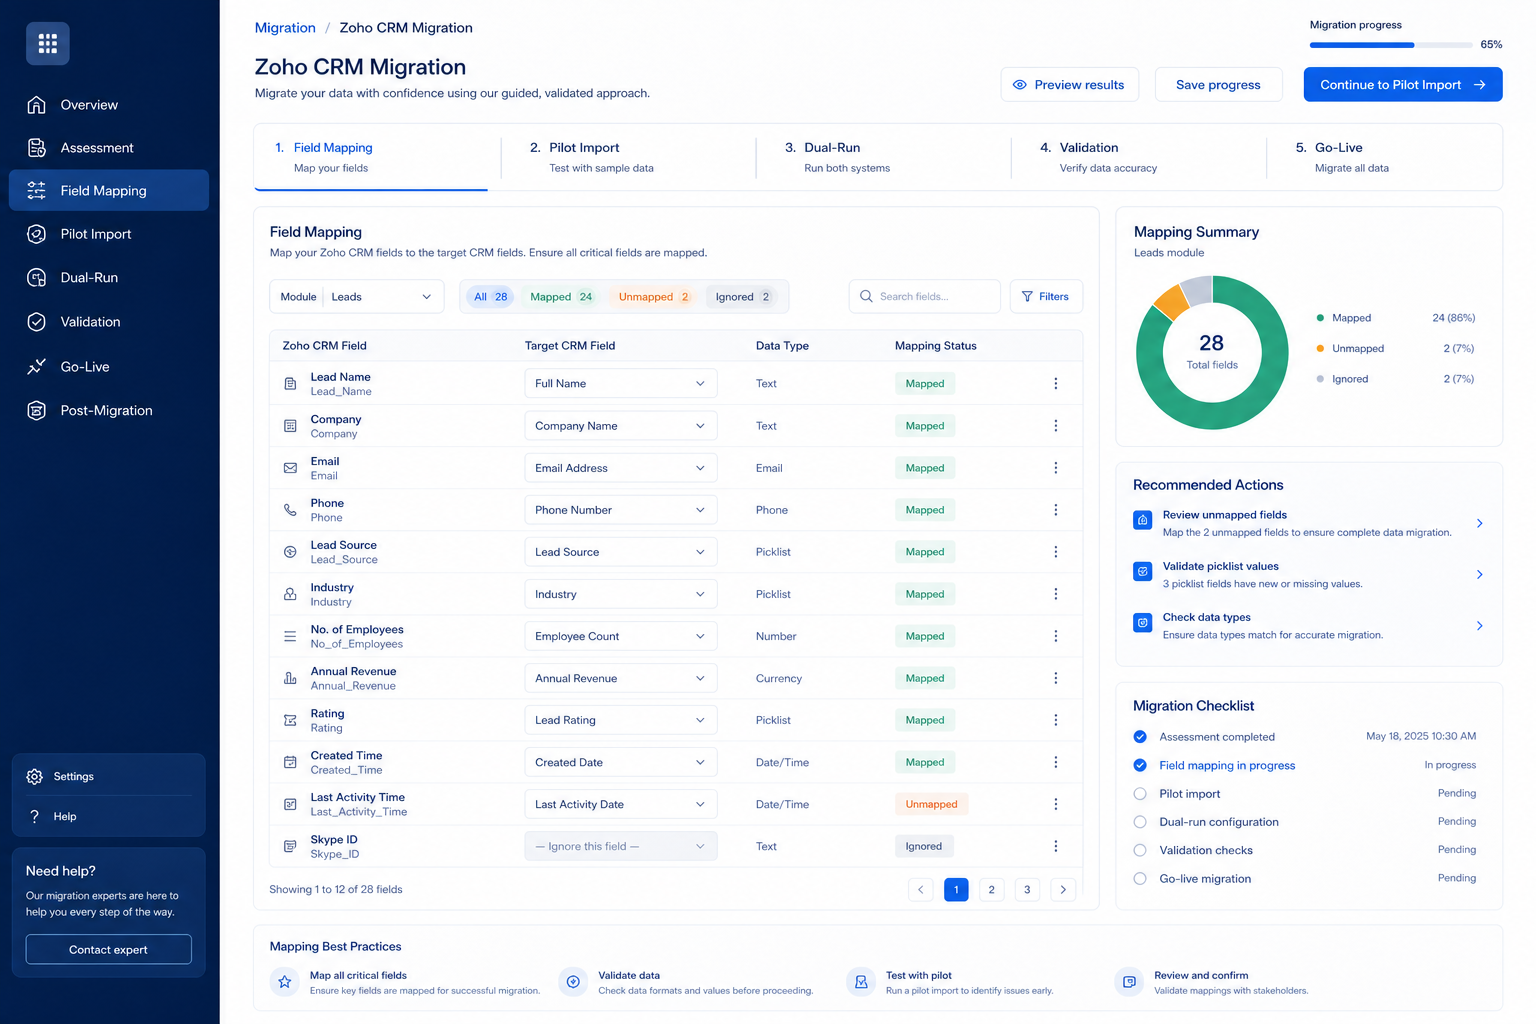Viewport: 1536px width, 1024px height.
Task: Switch to the Go-Live step tab
Action: click(1384, 157)
